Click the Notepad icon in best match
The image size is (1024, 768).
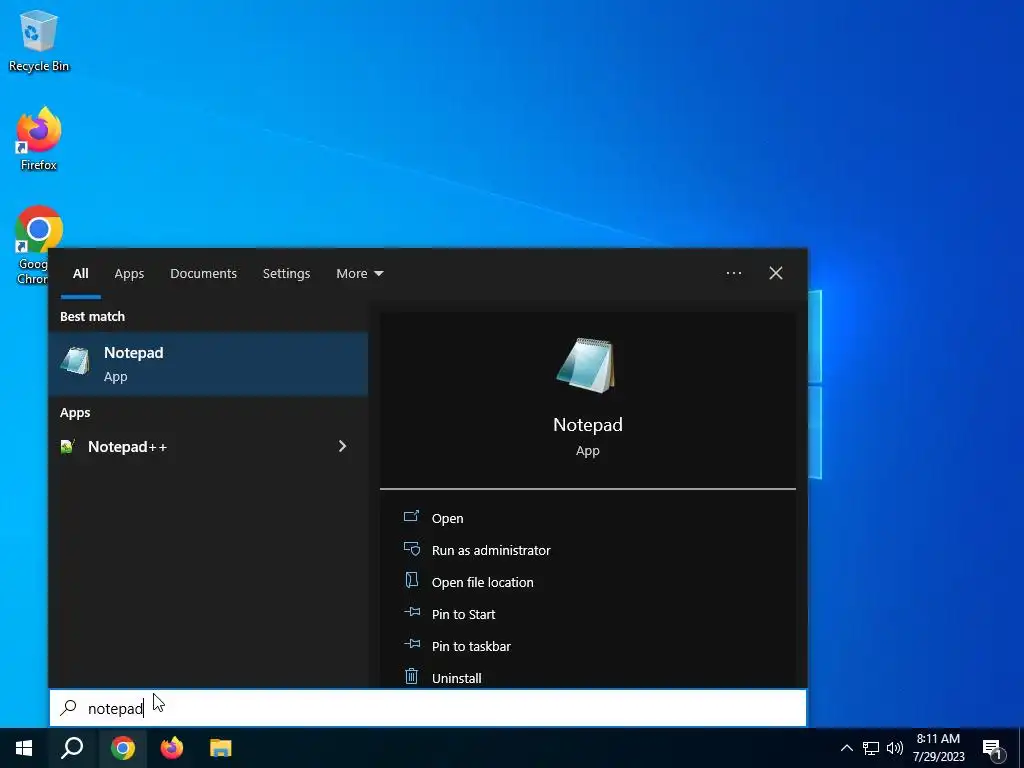pos(76,361)
